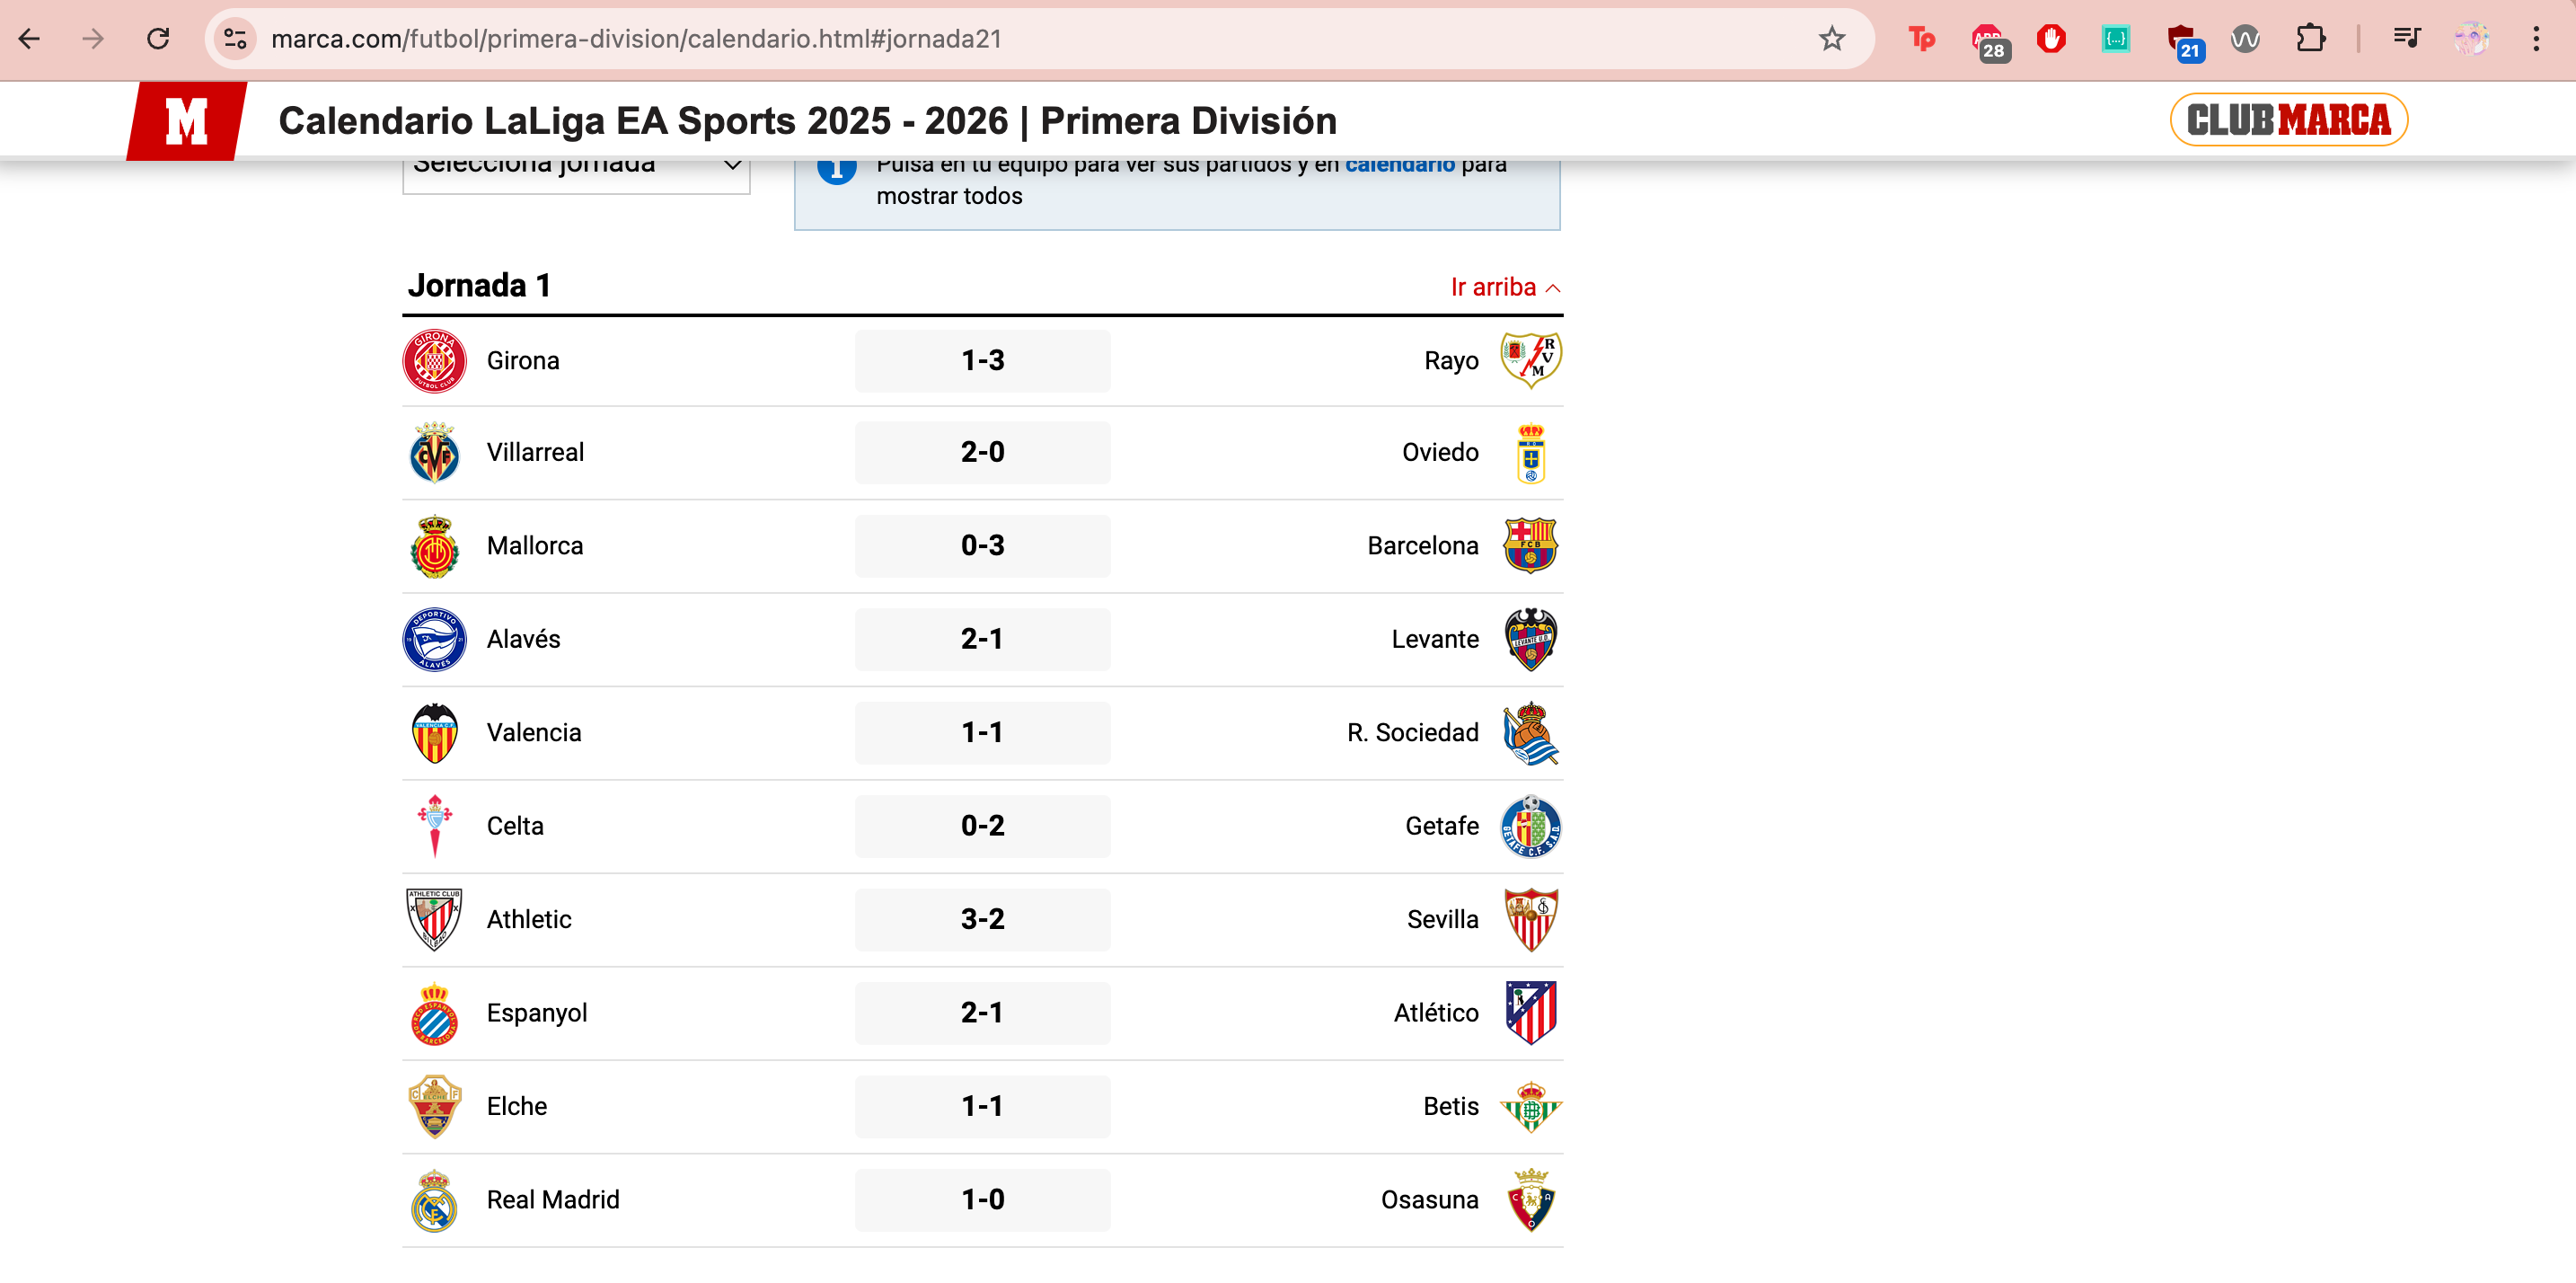Click the Barcelona team crest
The width and height of the screenshot is (2576, 1283).
(1530, 546)
